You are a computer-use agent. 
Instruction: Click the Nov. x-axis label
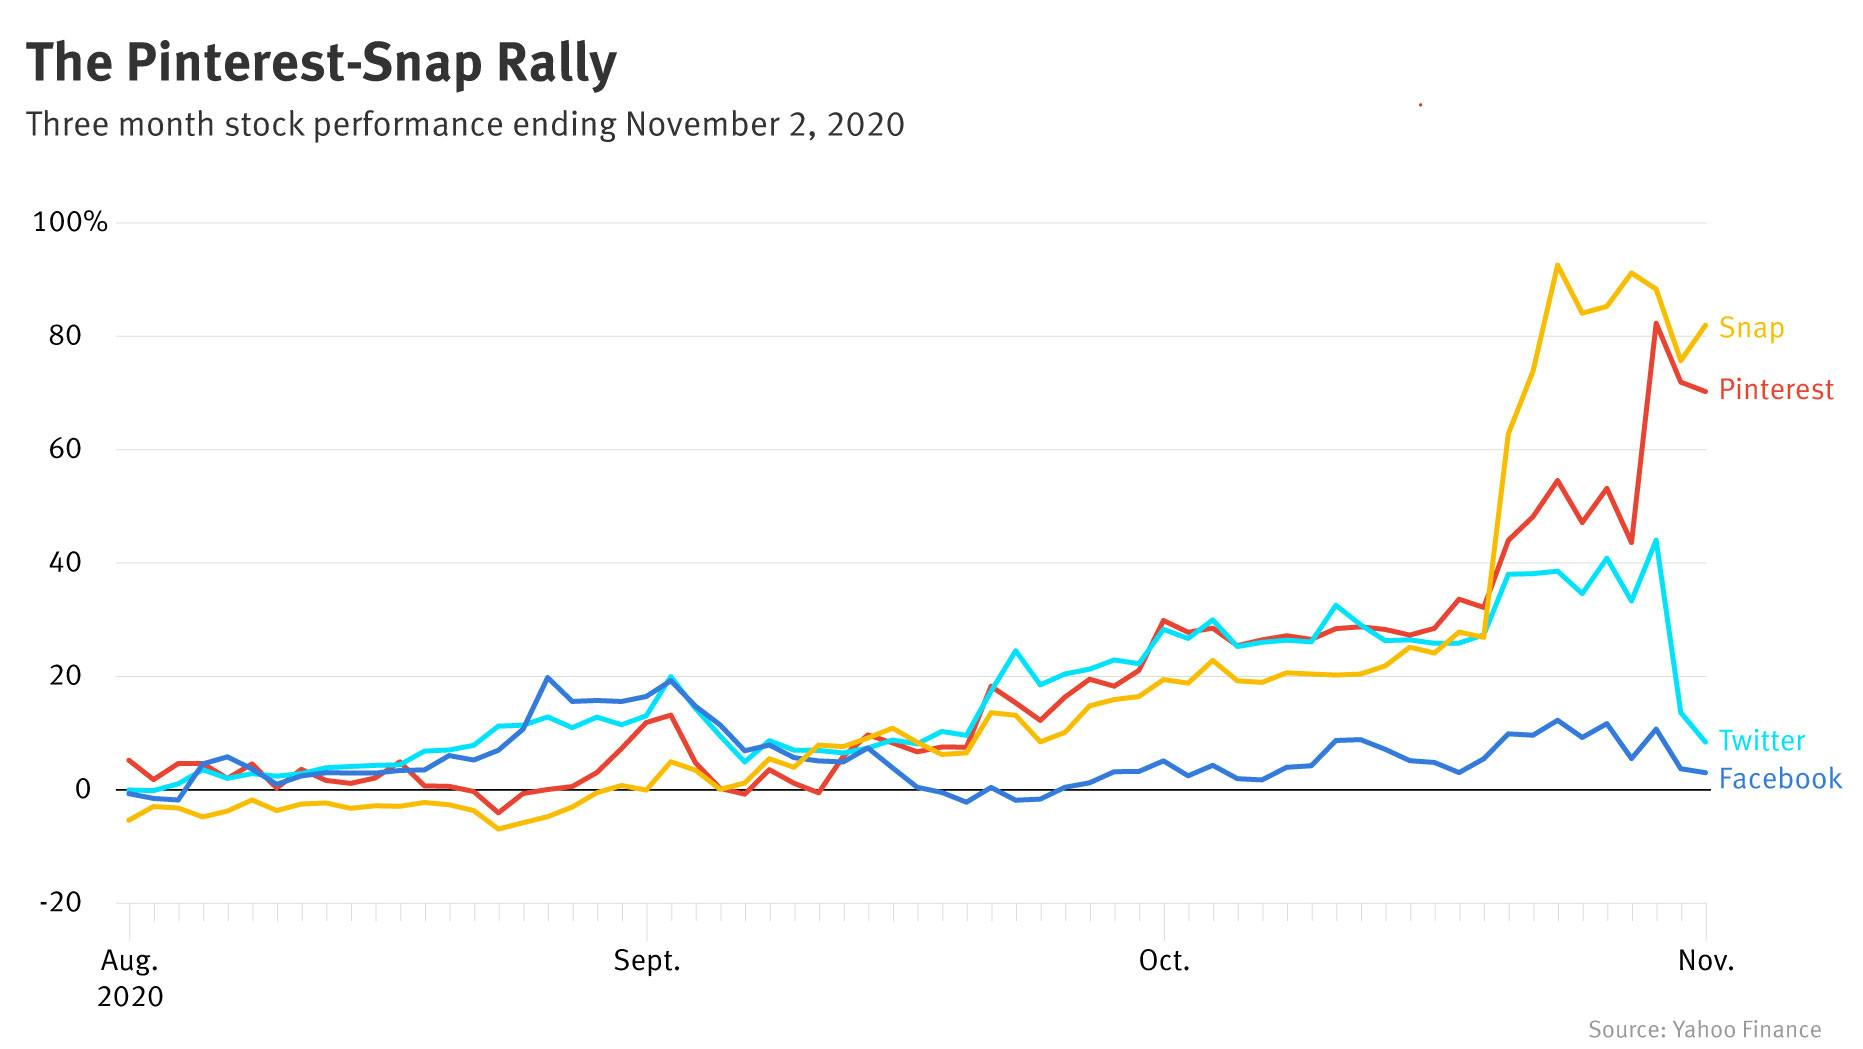(1705, 961)
